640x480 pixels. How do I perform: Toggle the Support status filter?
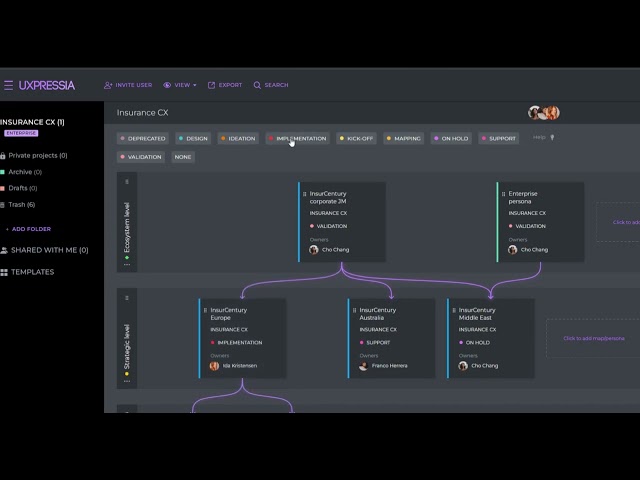coord(498,138)
